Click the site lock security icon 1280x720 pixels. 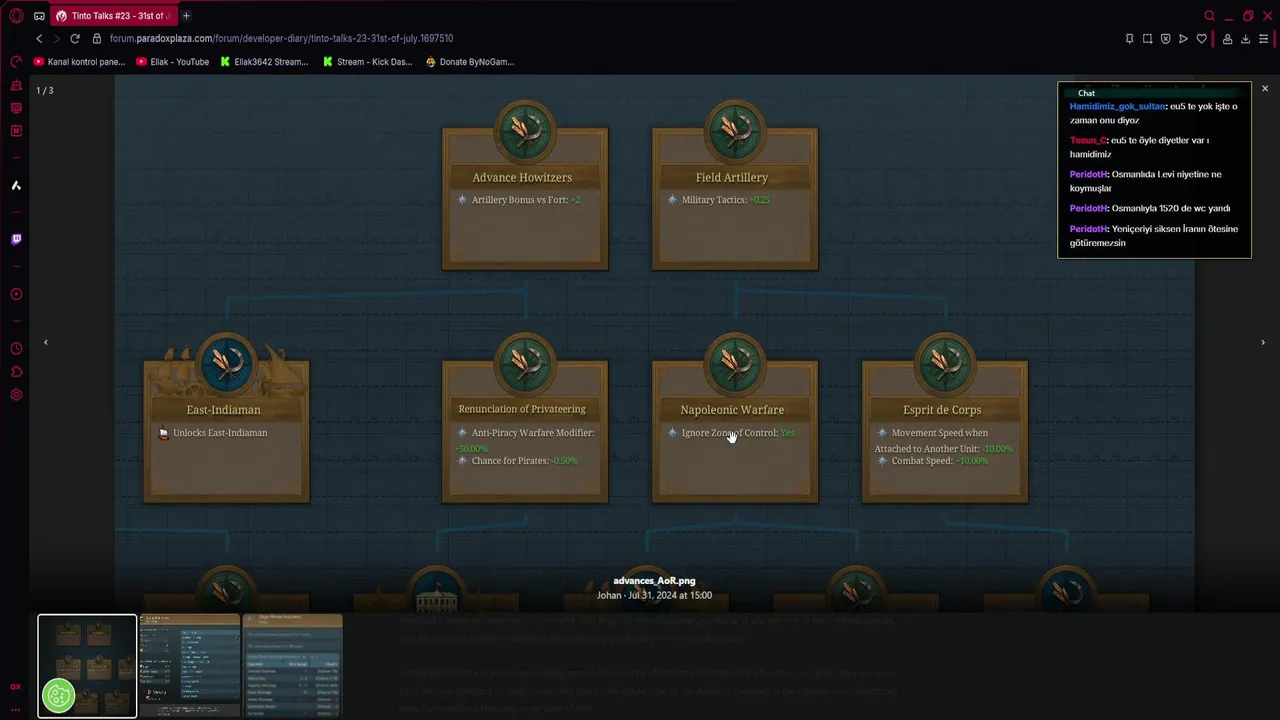[97, 38]
